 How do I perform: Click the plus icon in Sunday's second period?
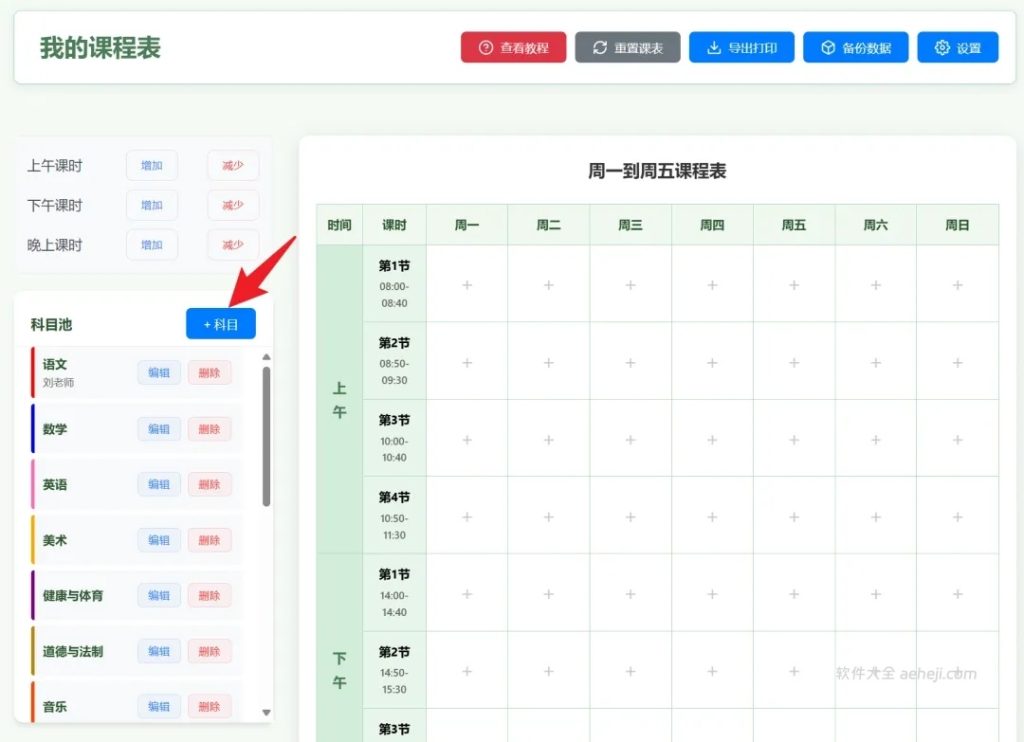click(957, 361)
